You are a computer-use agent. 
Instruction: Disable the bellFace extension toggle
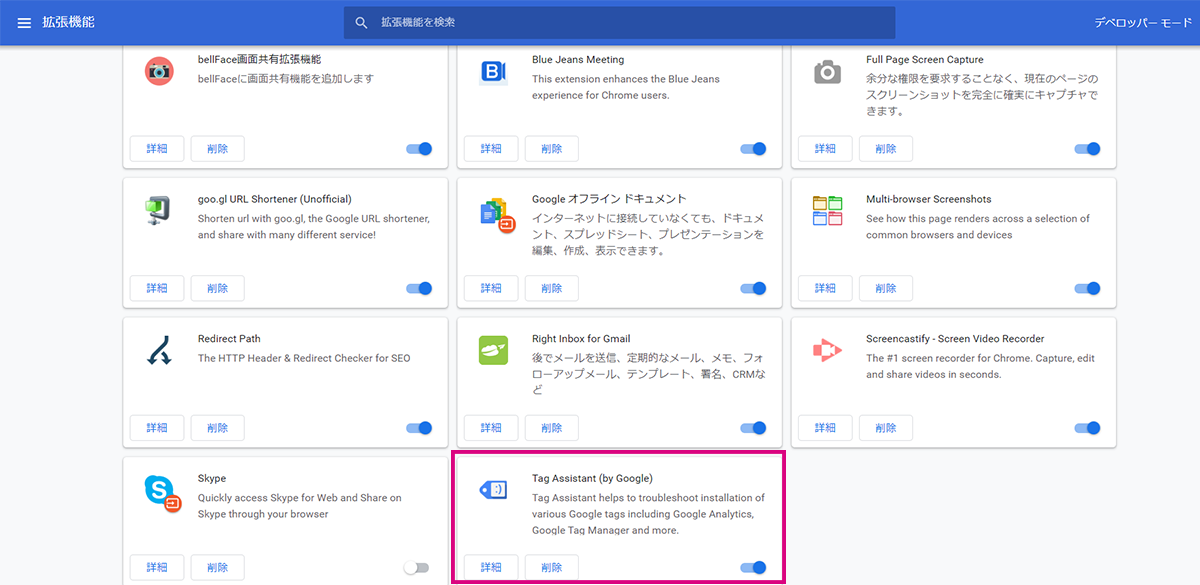click(x=419, y=149)
